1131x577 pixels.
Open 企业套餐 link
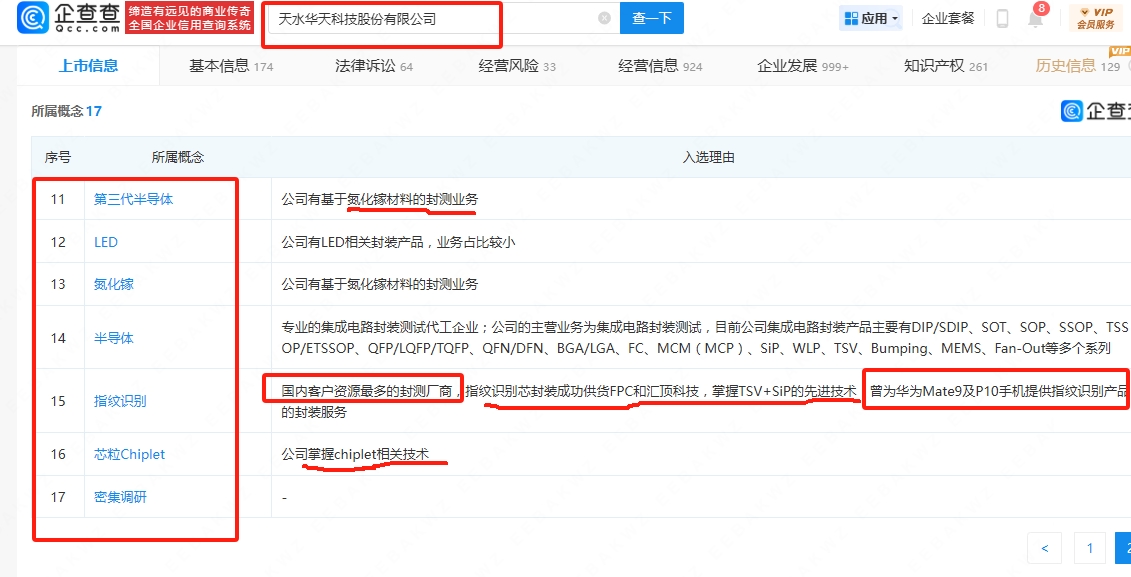948,18
